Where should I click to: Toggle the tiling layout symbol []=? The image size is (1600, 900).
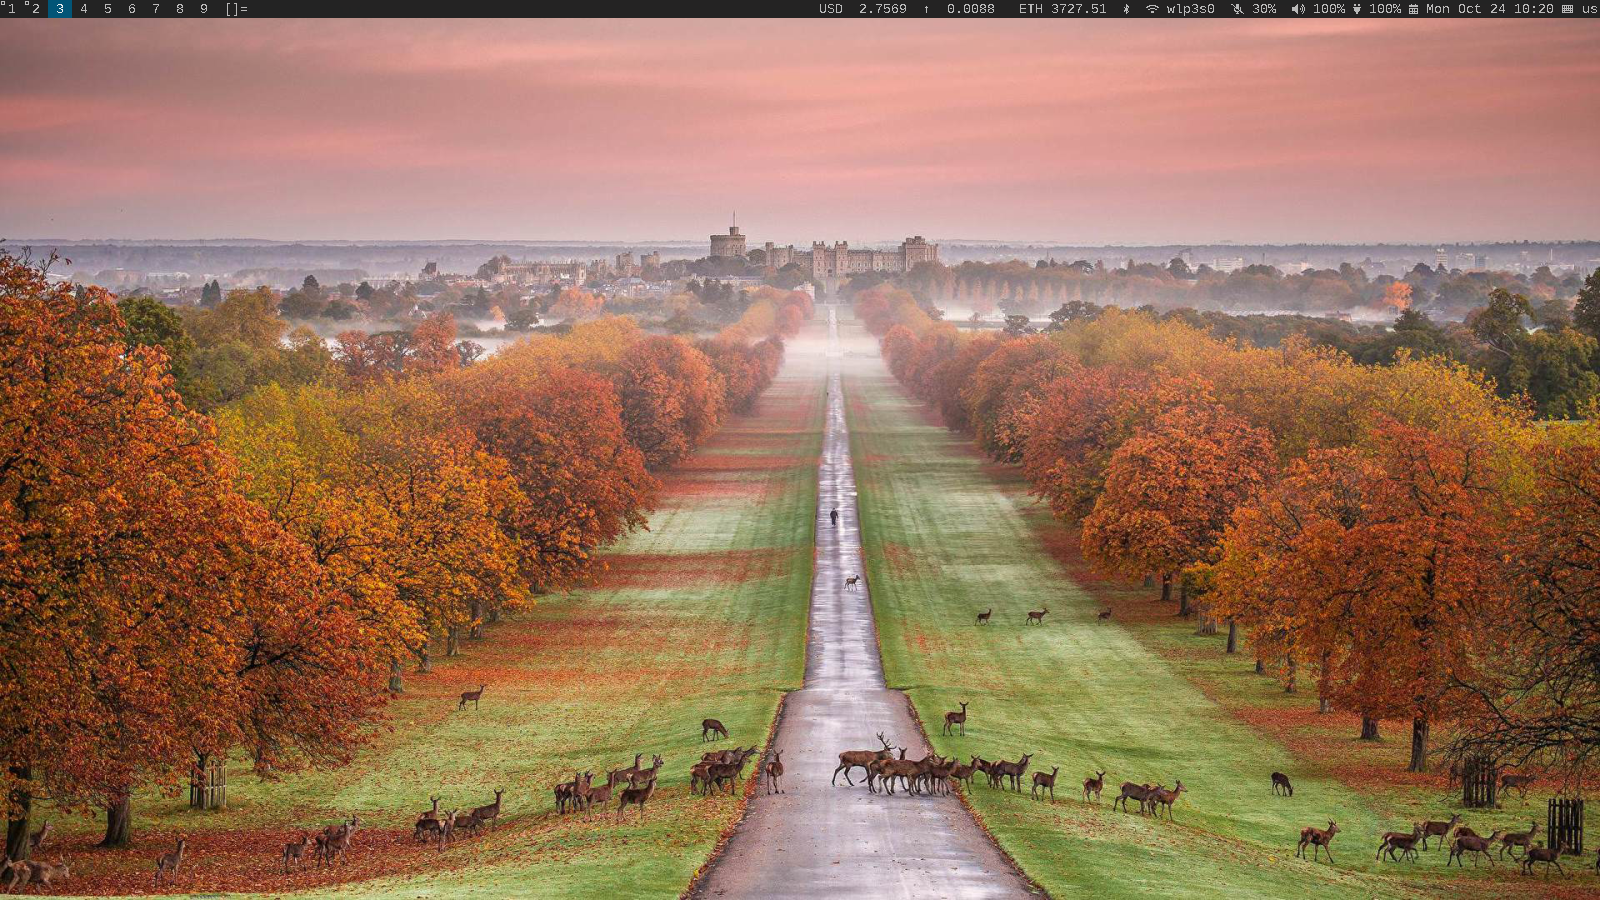(236, 9)
